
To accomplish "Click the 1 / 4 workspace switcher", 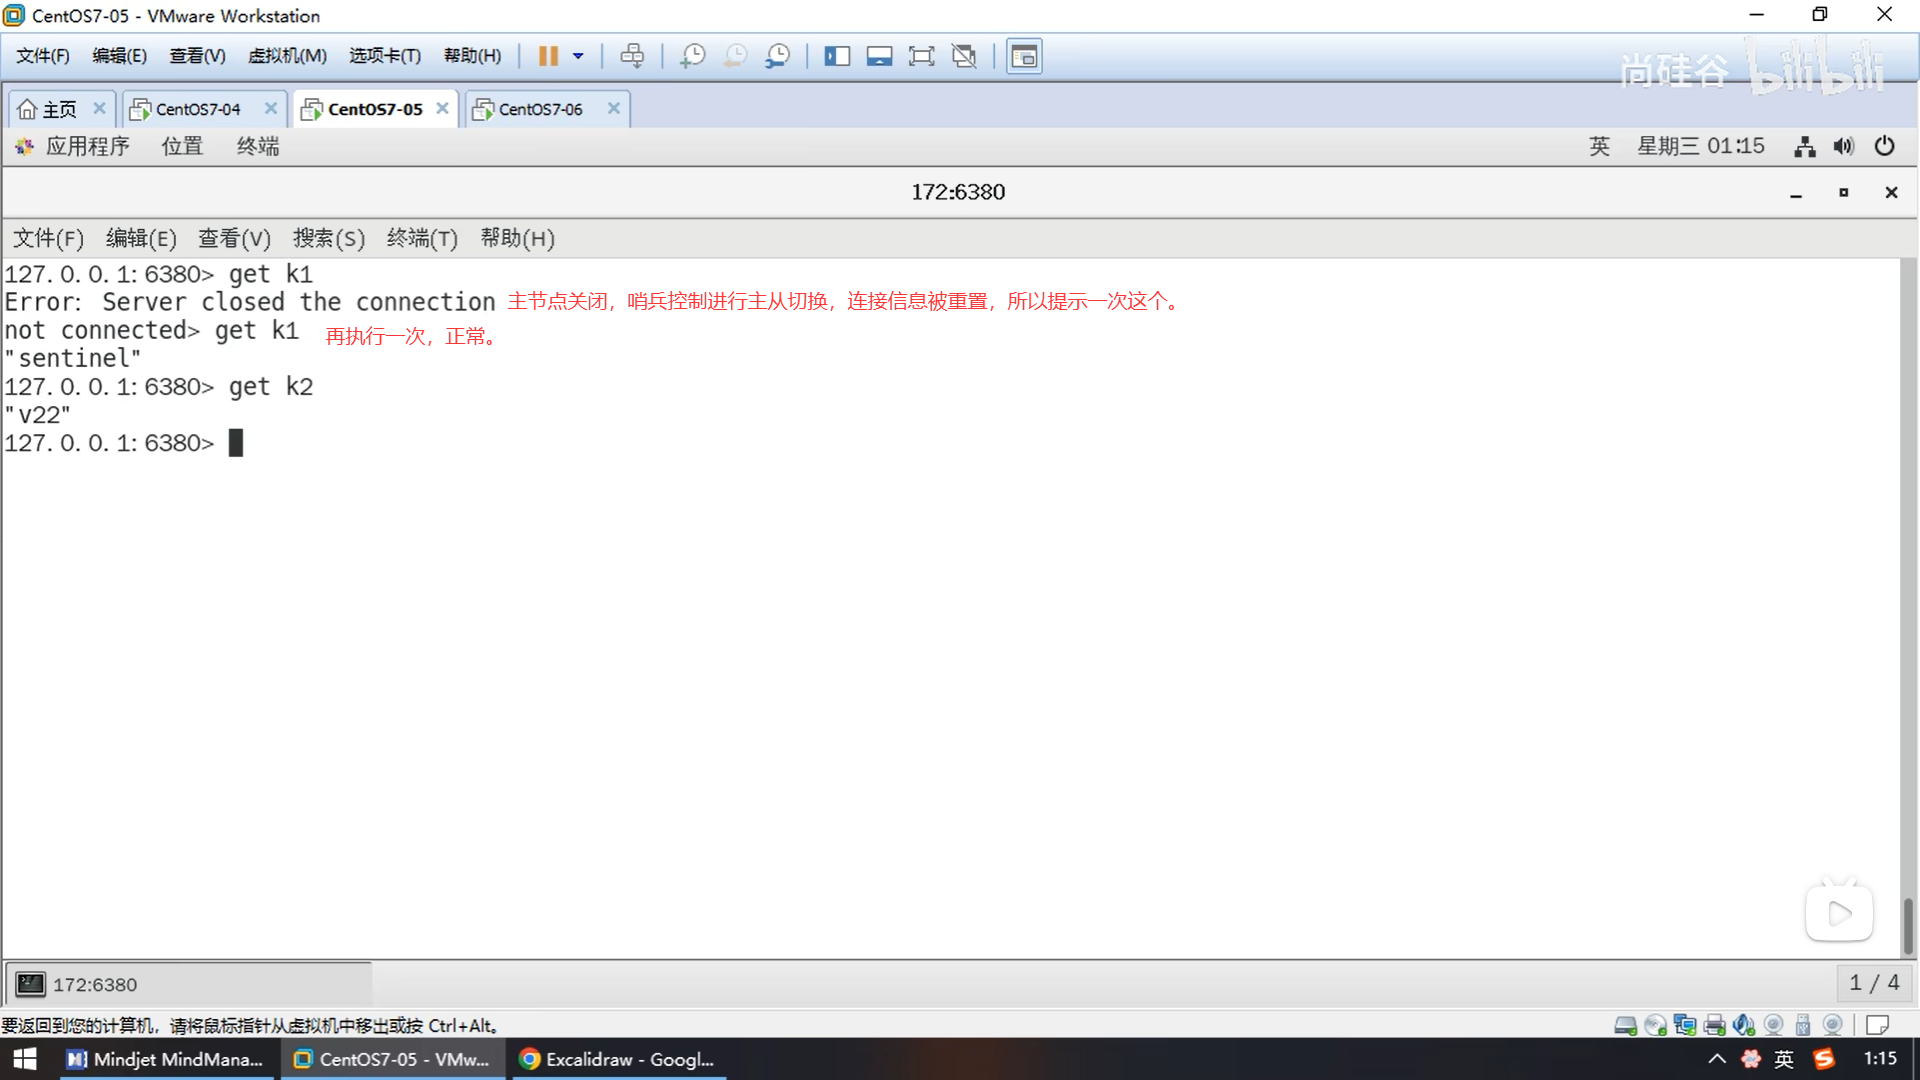I will tap(1873, 983).
